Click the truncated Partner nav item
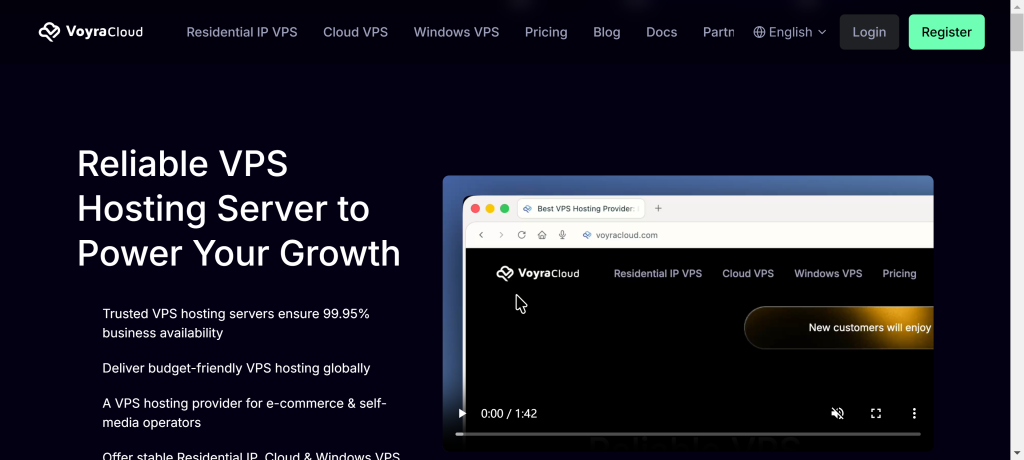The width and height of the screenshot is (1024, 460). click(718, 32)
